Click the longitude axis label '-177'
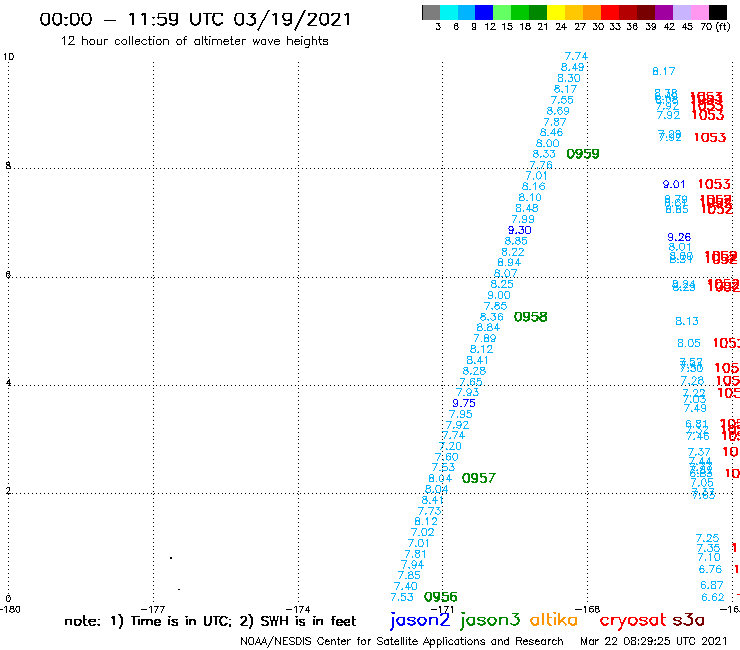Viewport: 740px width, 650px height. pyautogui.click(x=153, y=609)
